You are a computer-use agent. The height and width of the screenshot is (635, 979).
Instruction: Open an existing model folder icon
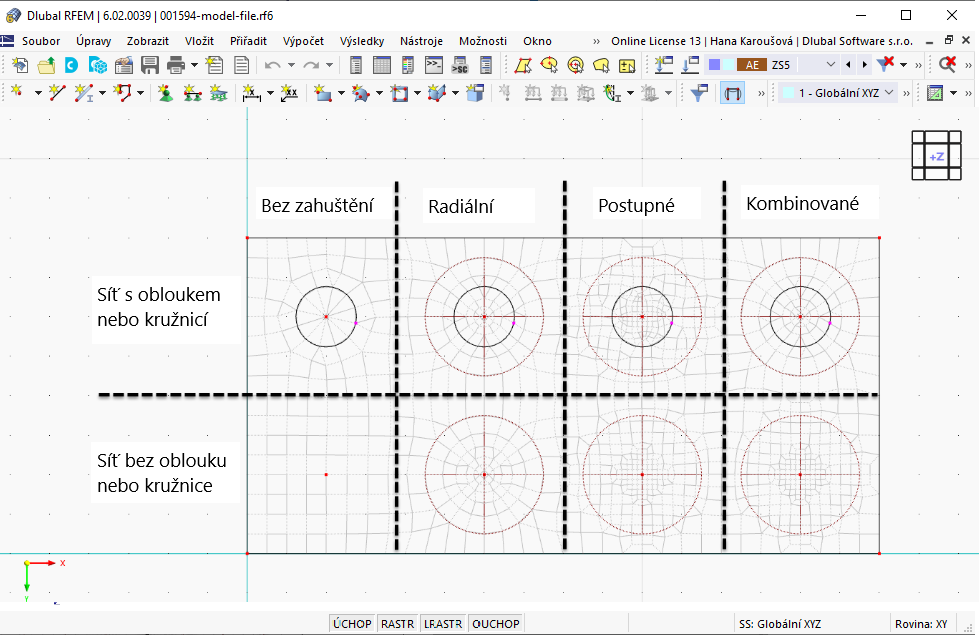tap(46, 65)
